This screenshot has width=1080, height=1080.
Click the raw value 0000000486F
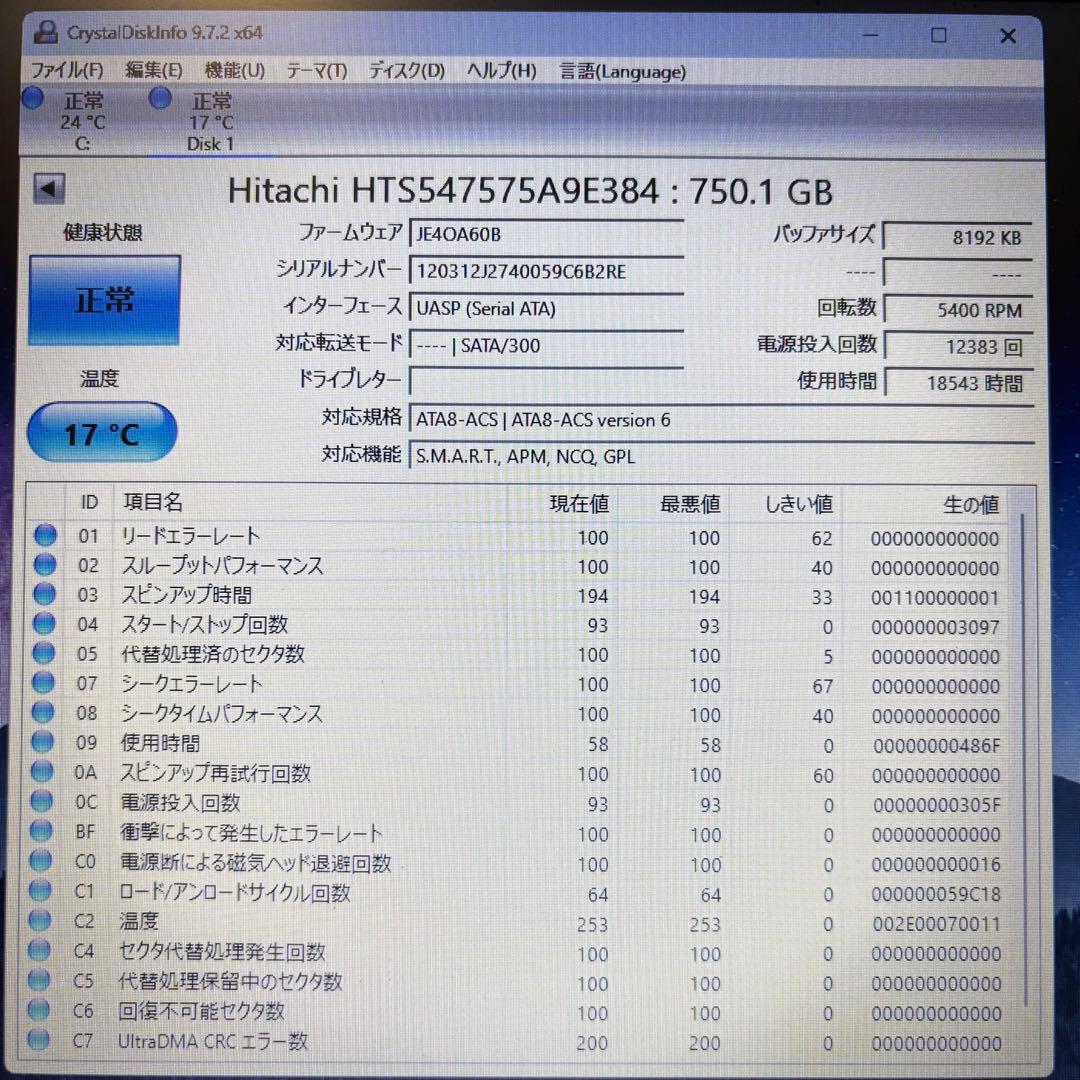(x=936, y=745)
